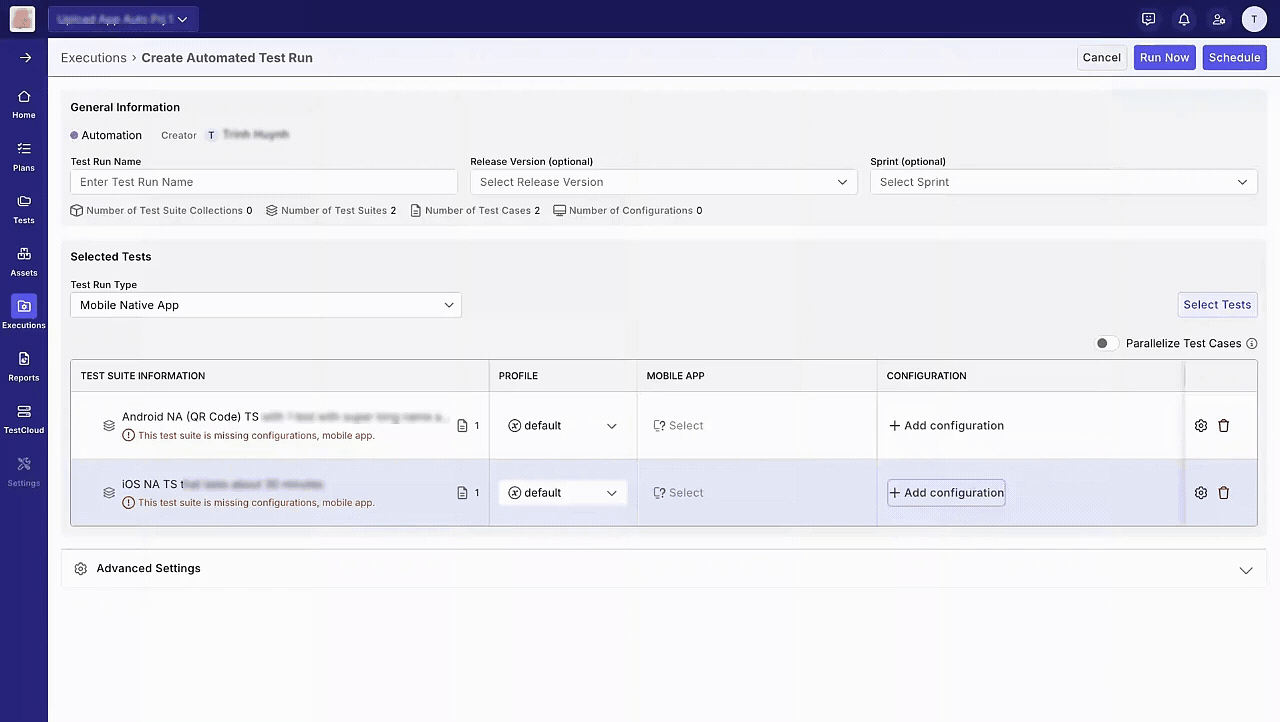This screenshot has width=1280, height=722.
Task: Navigate to Executions breadcrumb link
Action: pos(93,58)
